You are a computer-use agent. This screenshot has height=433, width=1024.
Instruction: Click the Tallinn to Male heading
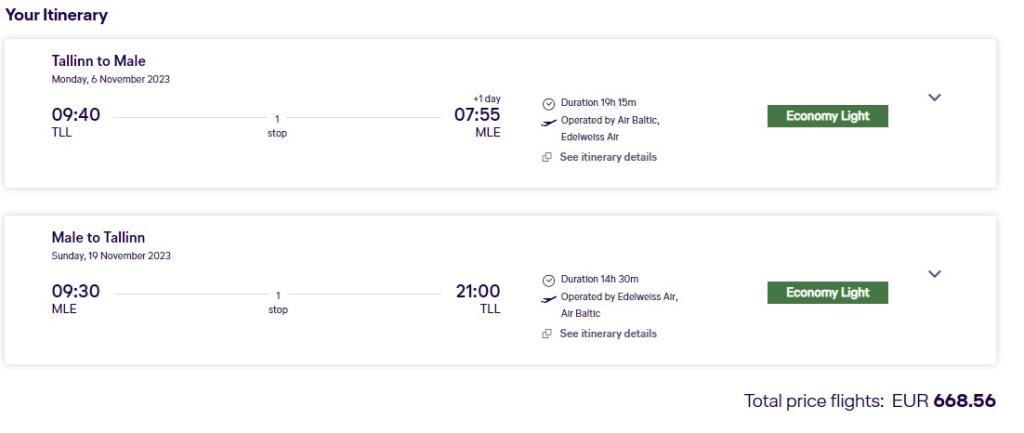98,61
